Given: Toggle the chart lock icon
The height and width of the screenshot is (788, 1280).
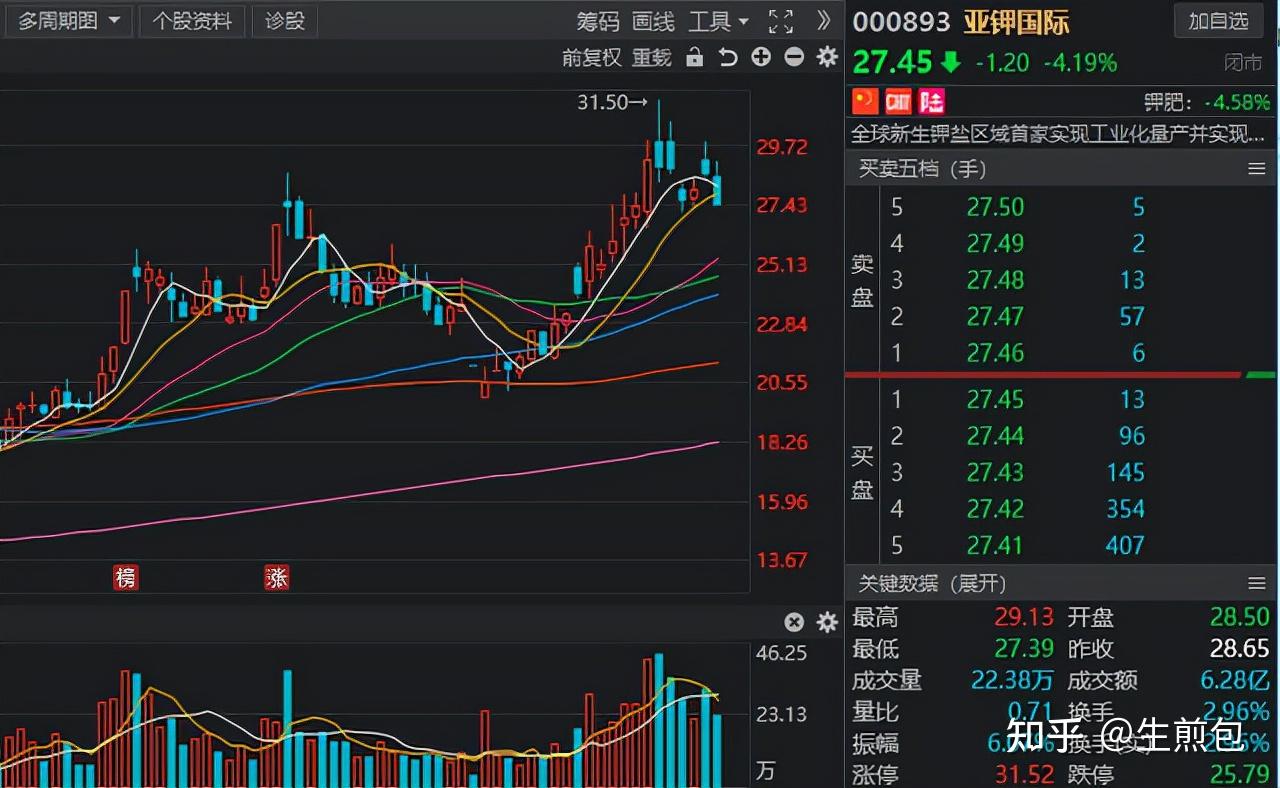Looking at the screenshot, I should coord(695,58).
